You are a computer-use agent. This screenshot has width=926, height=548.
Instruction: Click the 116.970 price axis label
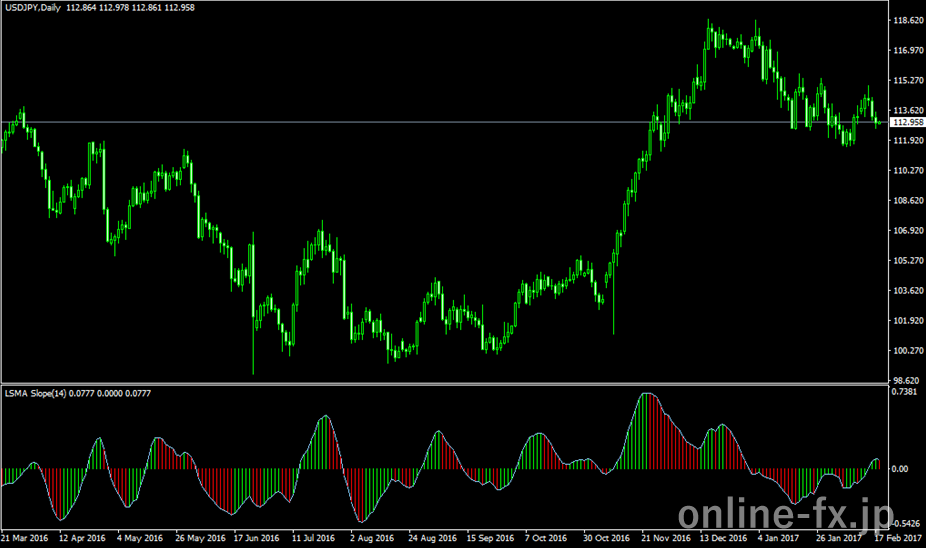pyautogui.click(x=908, y=50)
